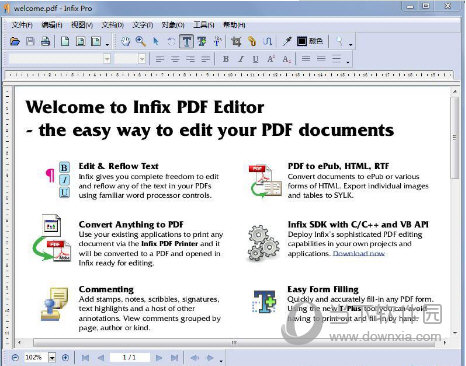Viewport: 466px width, 366px height.
Task: Select the Zoom magnifier tool
Action: [141, 41]
